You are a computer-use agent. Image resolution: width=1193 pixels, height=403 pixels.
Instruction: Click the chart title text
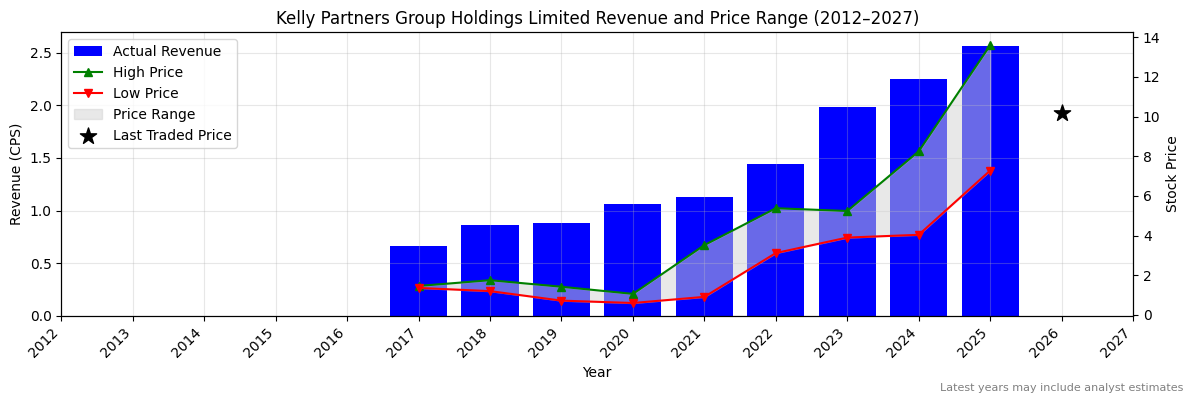point(597,18)
